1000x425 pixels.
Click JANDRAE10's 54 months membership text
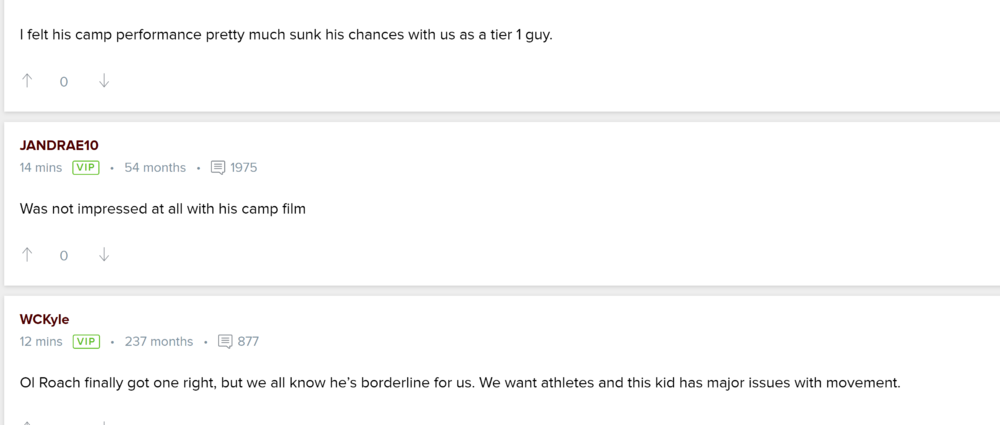(x=155, y=168)
